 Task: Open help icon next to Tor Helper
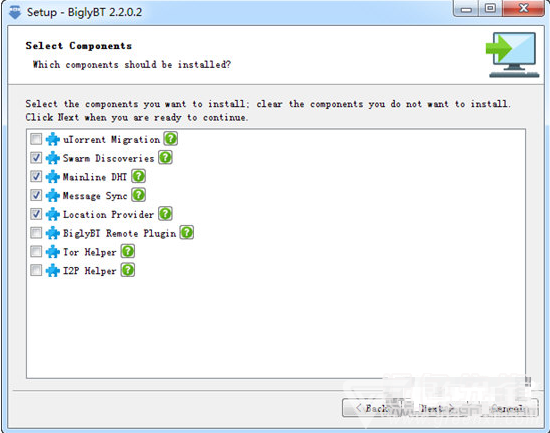pyautogui.click(x=128, y=251)
